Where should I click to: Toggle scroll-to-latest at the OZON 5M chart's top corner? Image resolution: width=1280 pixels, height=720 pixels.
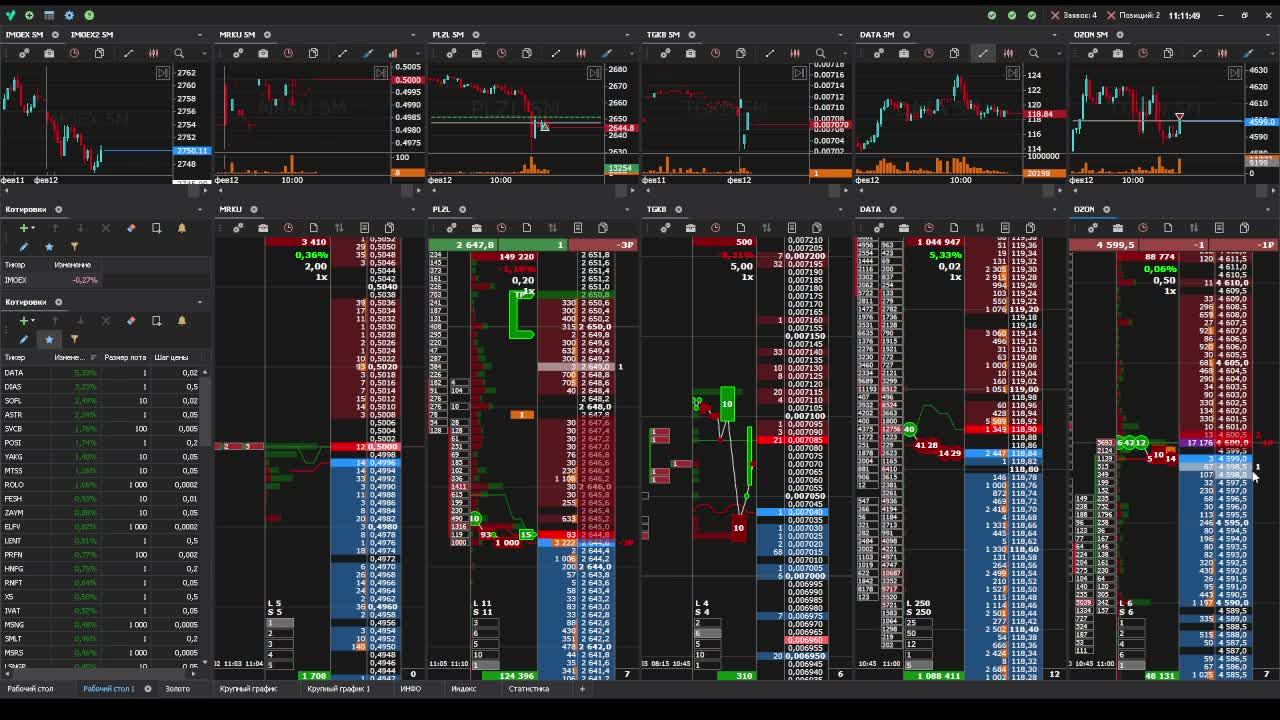coord(1233,73)
